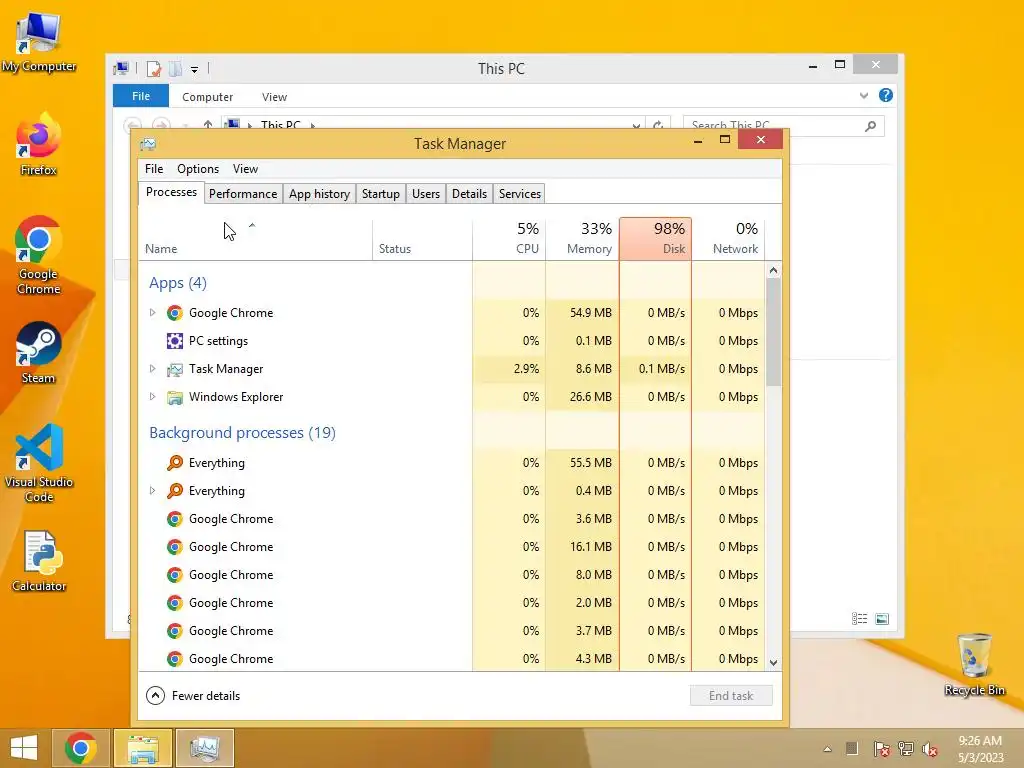The width and height of the screenshot is (1024, 768).
Task: Click the End task button
Action: point(731,696)
